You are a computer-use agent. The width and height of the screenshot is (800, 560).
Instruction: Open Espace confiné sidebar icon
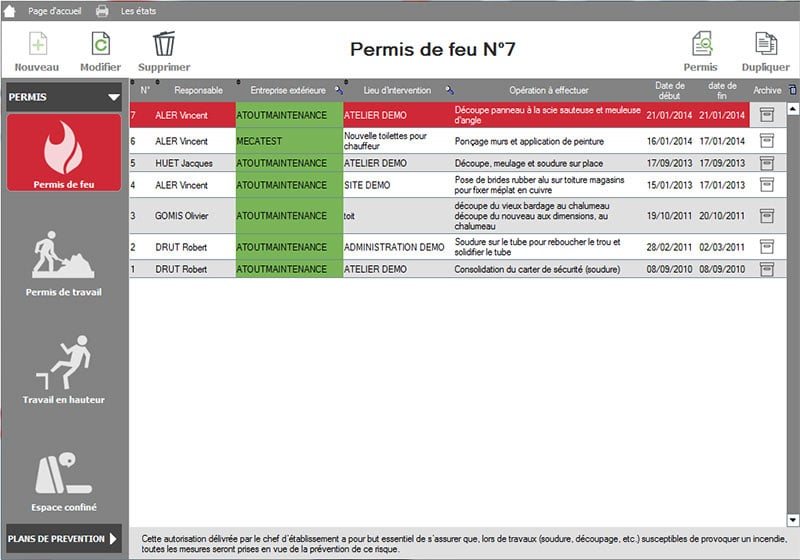coord(63,472)
